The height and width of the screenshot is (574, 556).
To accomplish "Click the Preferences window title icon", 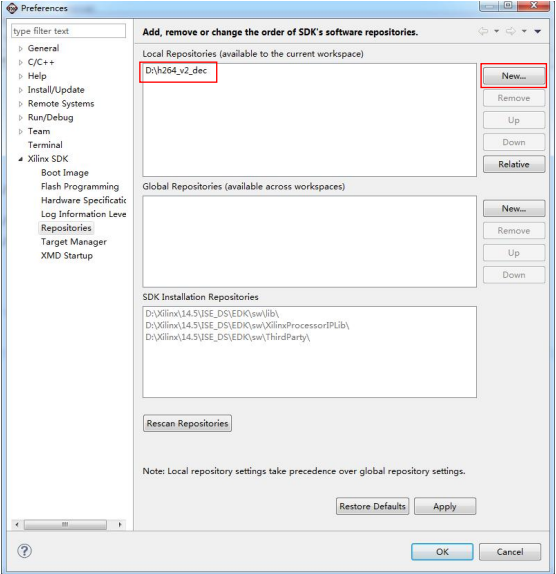I will point(12,8).
